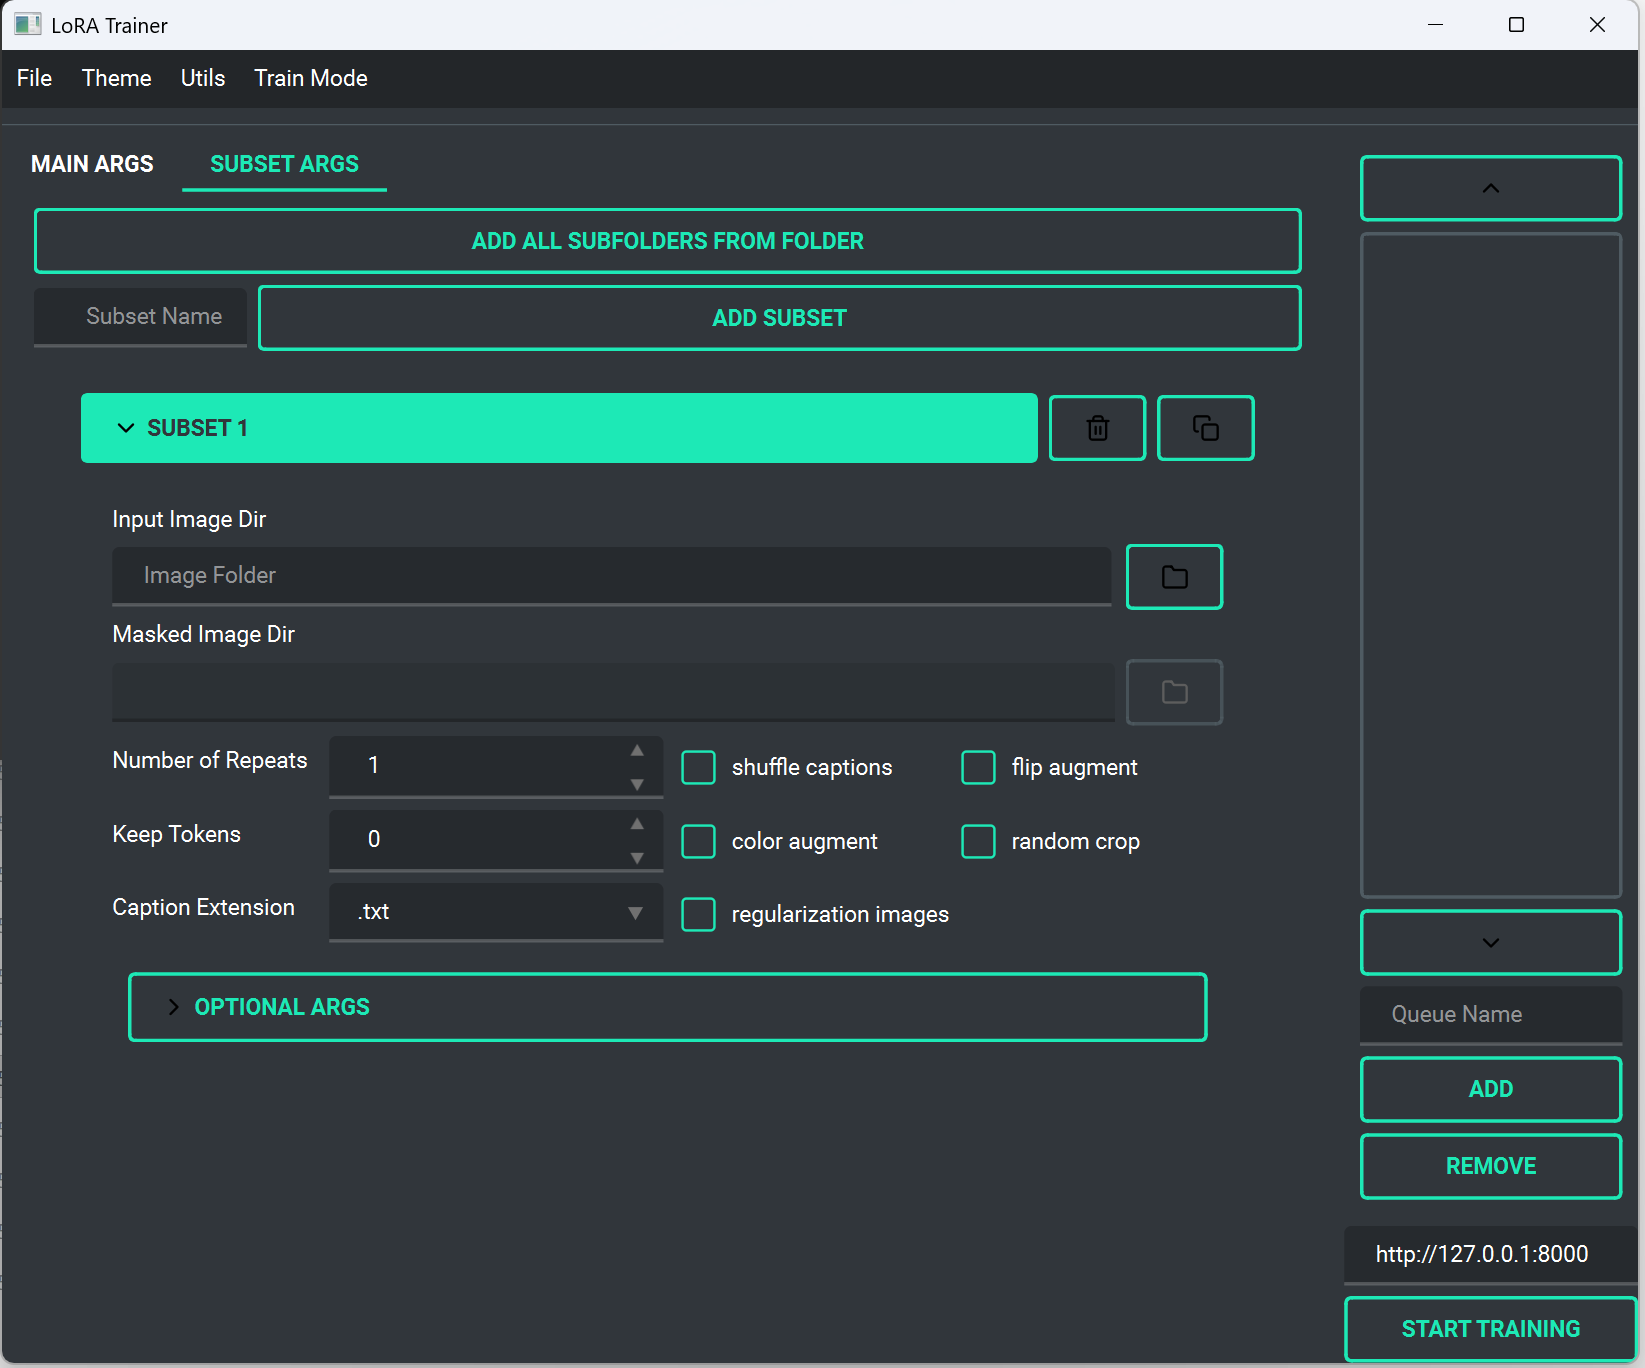Select the Subset Args tab
Viewport: 1645px width, 1368px height.
284,164
